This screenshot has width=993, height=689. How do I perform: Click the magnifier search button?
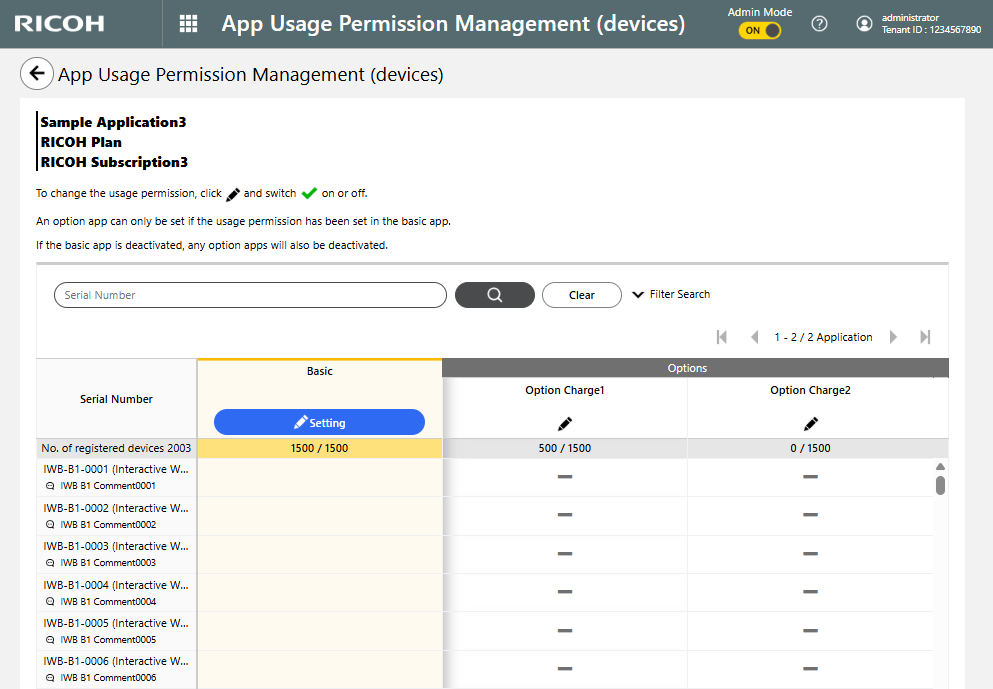pyautogui.click(x=494, y=295)
